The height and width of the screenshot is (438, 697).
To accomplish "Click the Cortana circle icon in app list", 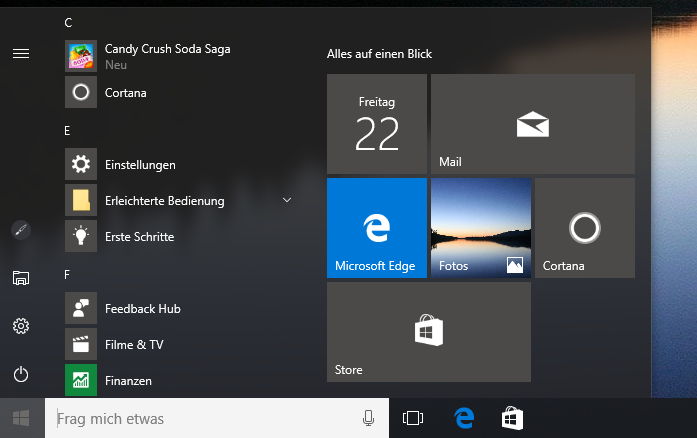I will [81, 92].
